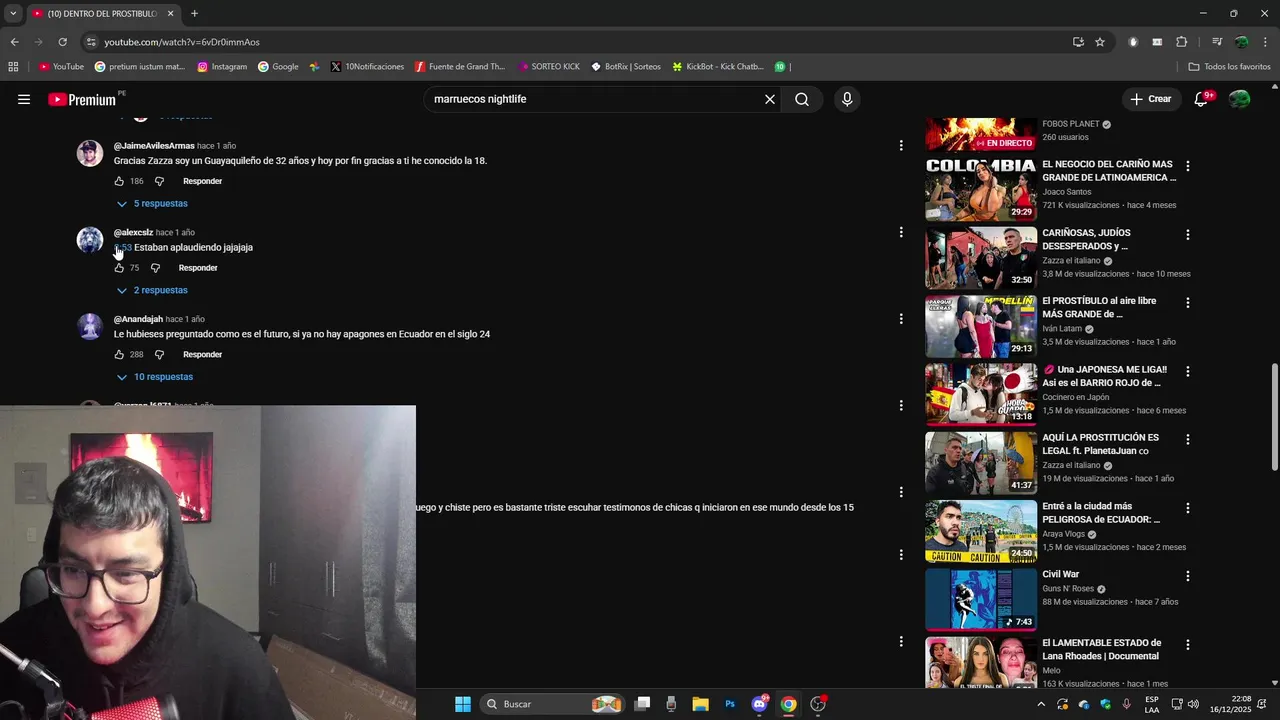Open the Google bookmark
Screen dimensions: 1280x720
coord(278,67)
